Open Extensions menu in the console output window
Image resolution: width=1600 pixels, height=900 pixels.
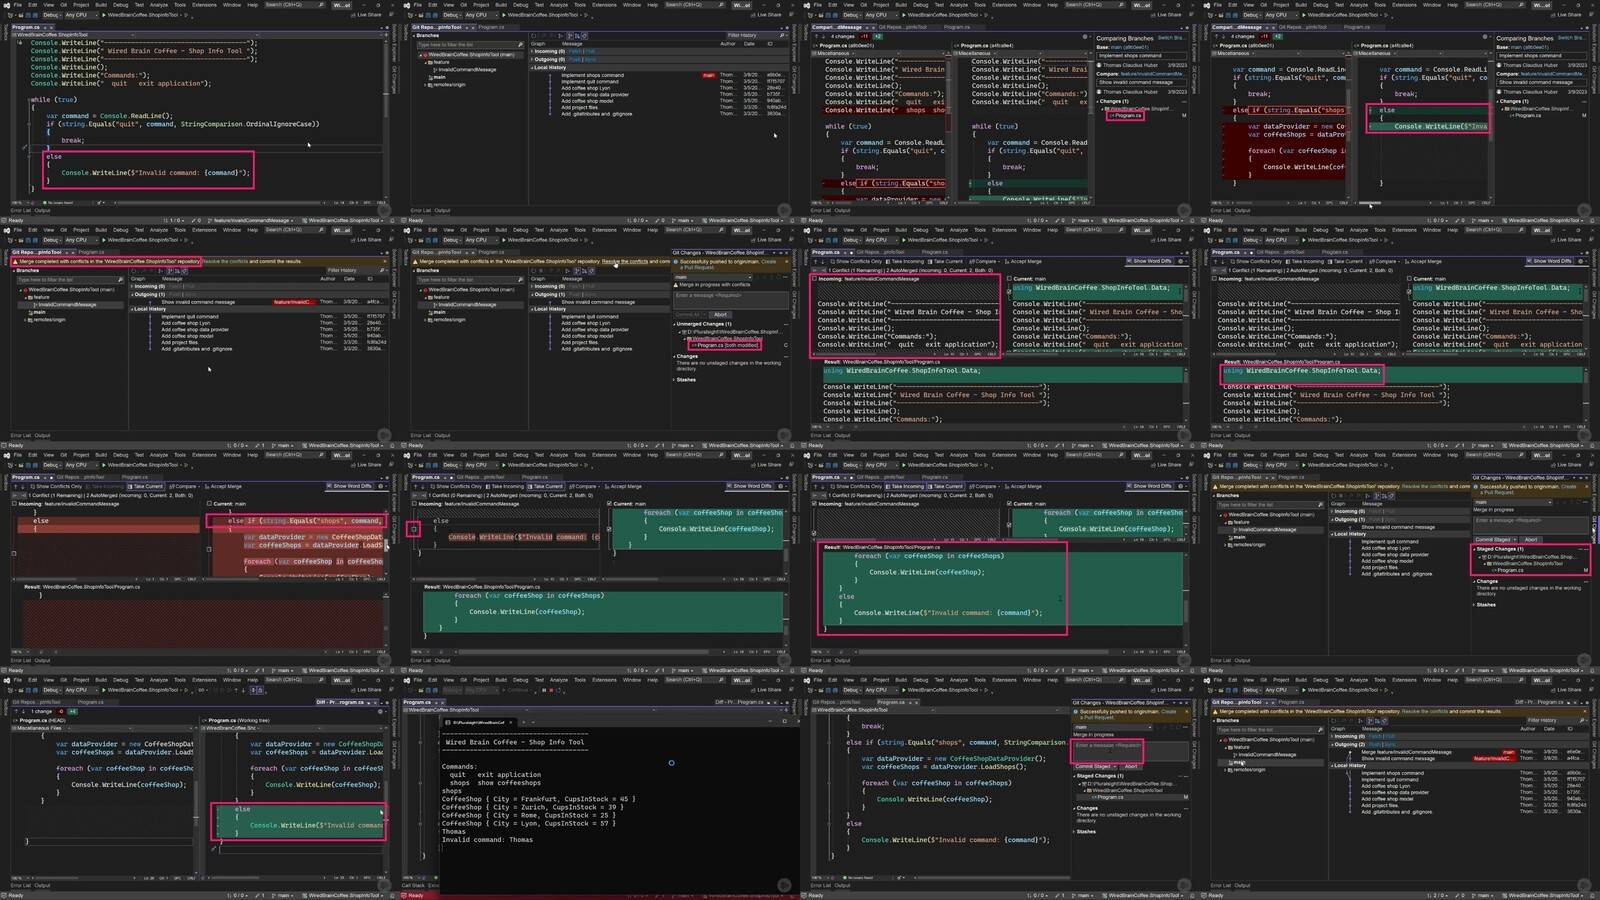point(604,680)
